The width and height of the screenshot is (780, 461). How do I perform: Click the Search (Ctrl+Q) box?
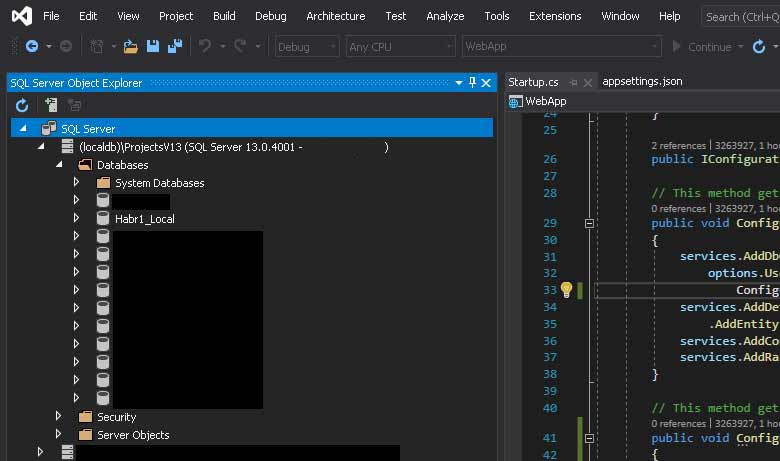[741, 16]
